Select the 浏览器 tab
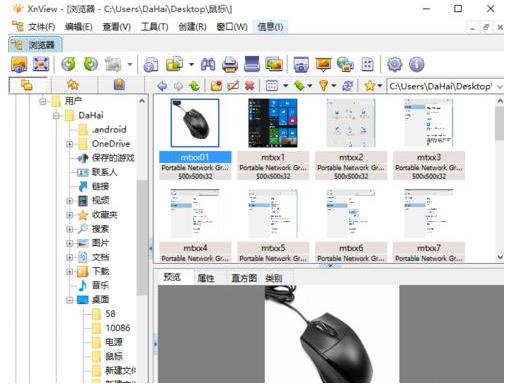 click(x=35, y=44)
